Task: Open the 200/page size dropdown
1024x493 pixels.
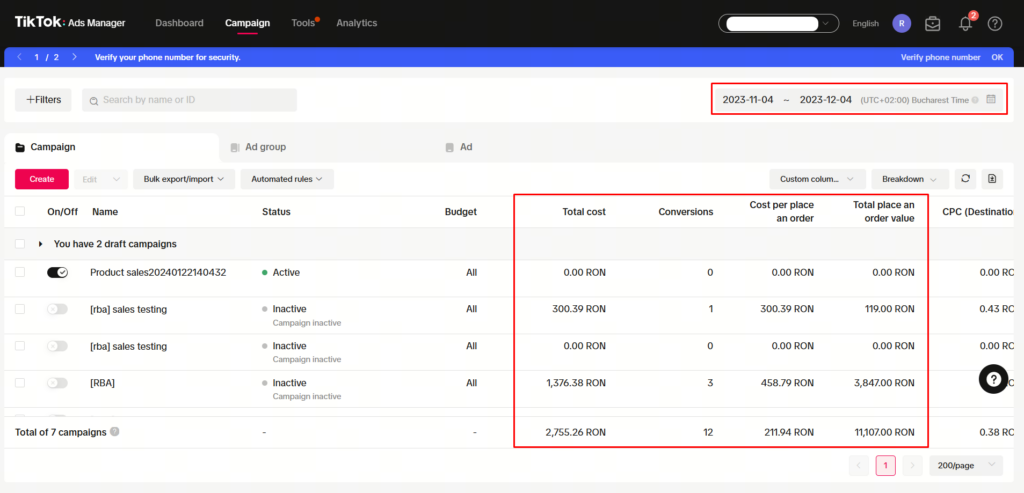Action: (x=966, y=466)
